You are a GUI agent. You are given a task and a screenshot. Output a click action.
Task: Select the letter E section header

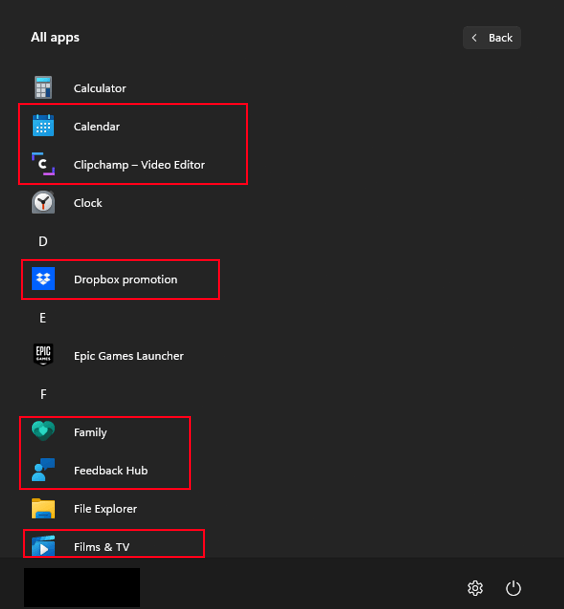[43, 318]
